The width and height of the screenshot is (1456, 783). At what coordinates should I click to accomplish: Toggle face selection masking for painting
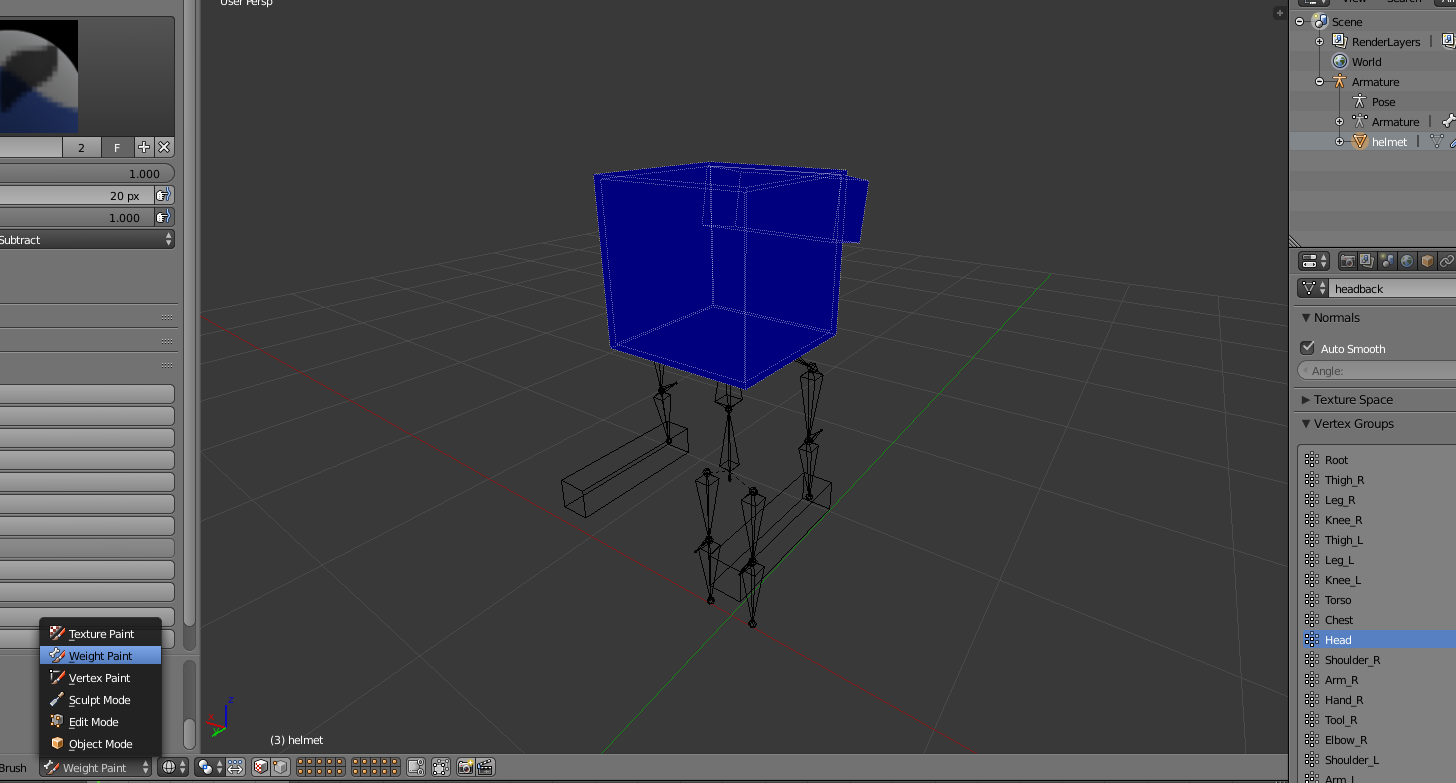[x=261, y=767]
